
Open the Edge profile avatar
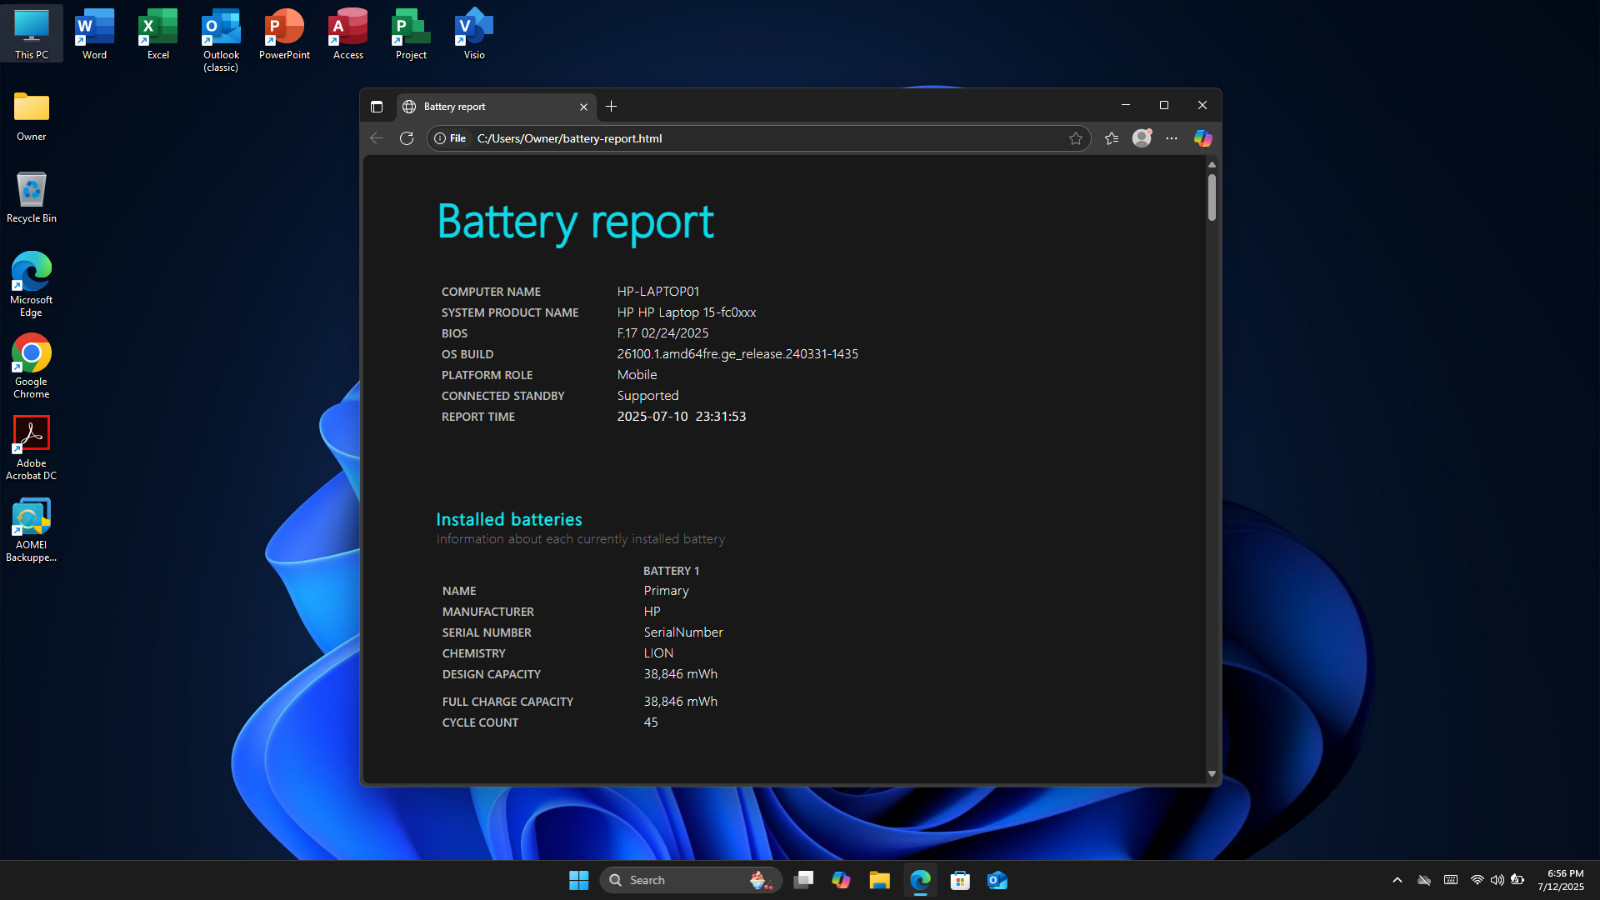pos(1142,138)
